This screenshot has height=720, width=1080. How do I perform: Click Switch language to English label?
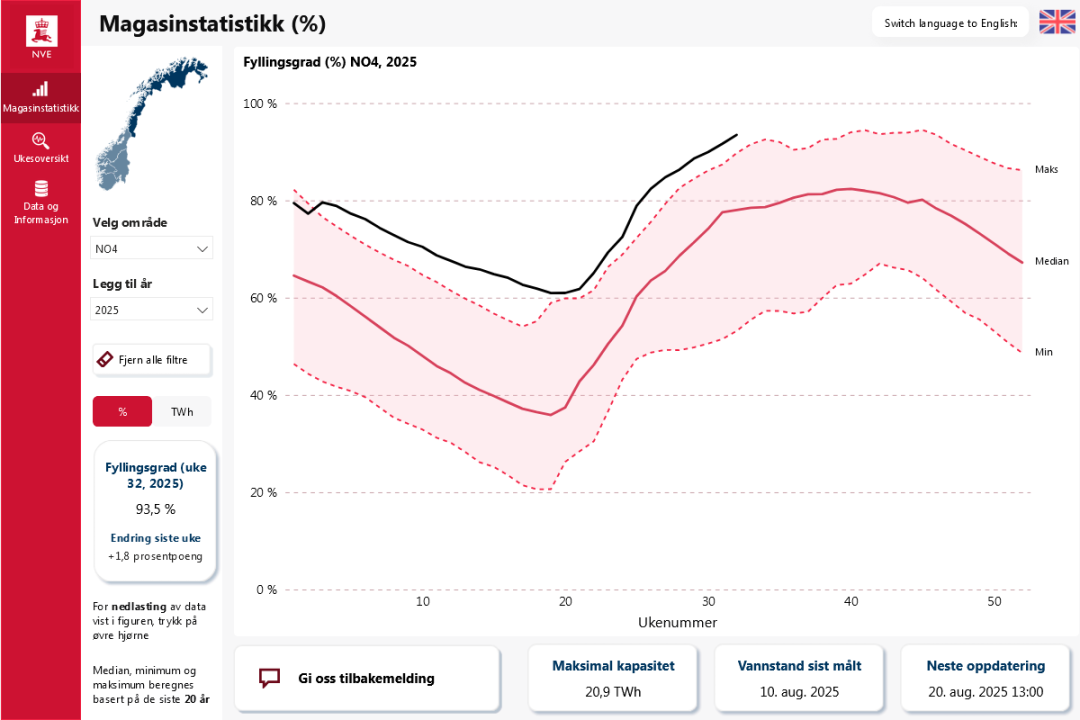[950, 22]
